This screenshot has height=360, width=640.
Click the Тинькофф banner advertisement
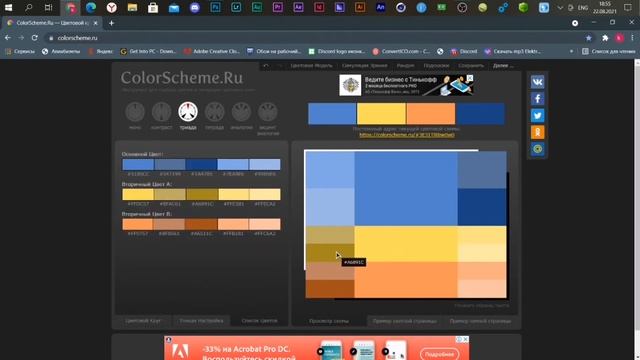click(x=406, y=85)
